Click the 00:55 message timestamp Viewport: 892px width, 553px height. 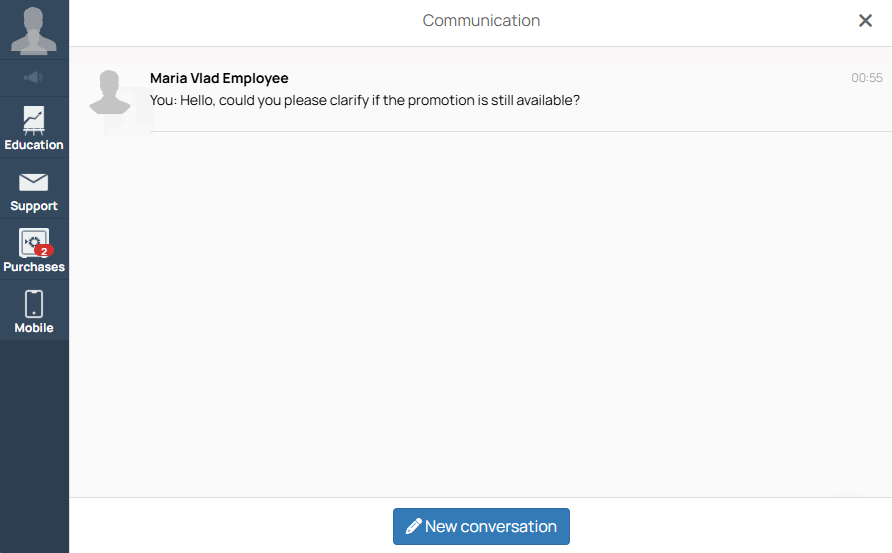[x=866, y=78]
